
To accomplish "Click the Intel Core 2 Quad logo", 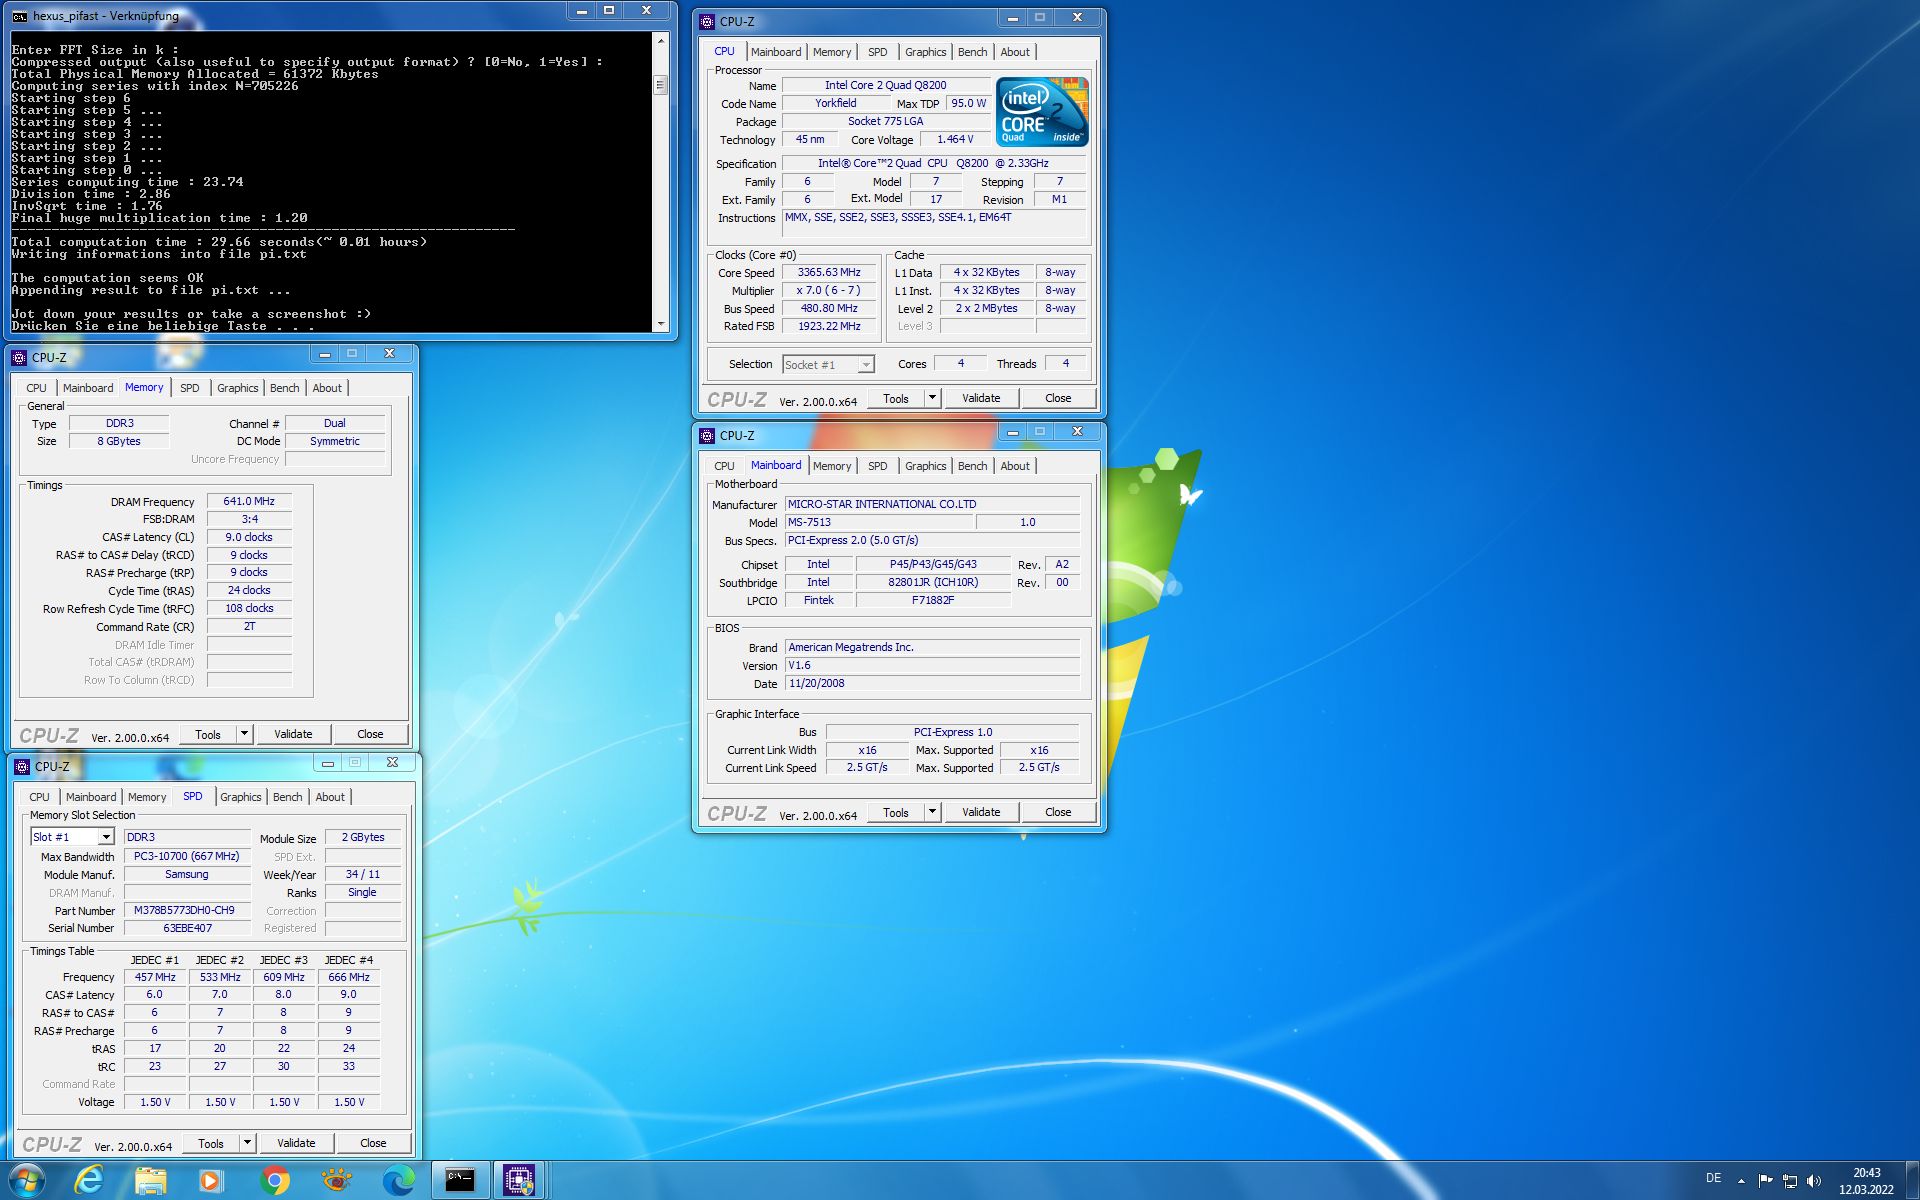I will 1043,112.
